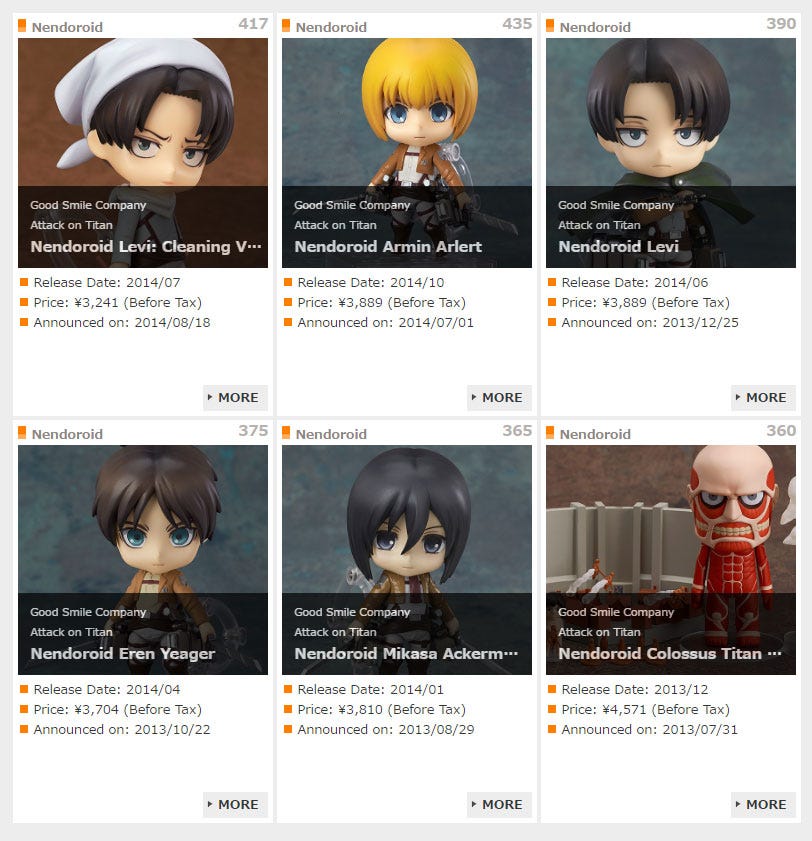Image resolution: width=812 pixels, height=841 pixels.
Task: Click Nendoroid category label on card 365
Action: (x=331, y=434)
